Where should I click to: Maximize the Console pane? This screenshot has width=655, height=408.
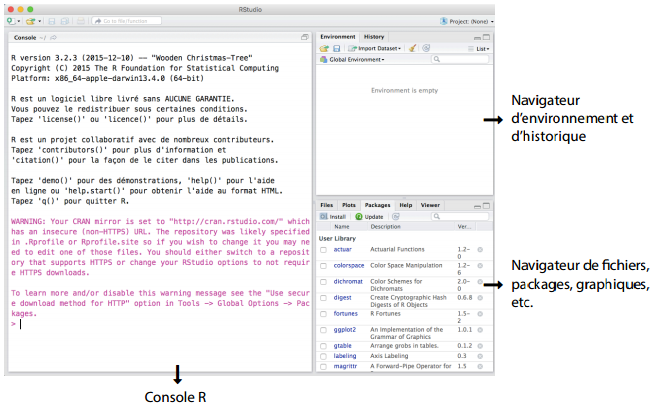tap(305, 37)
